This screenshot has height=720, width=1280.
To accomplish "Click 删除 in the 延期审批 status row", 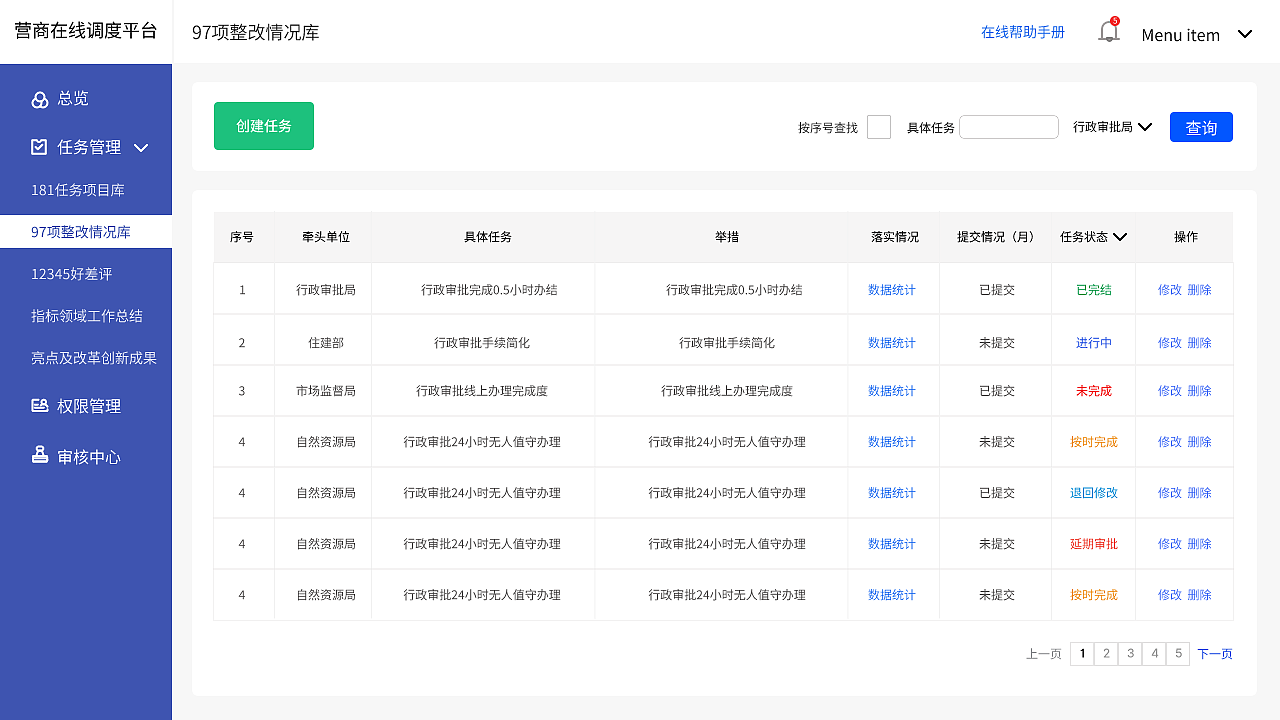I will click(1199, 544).
